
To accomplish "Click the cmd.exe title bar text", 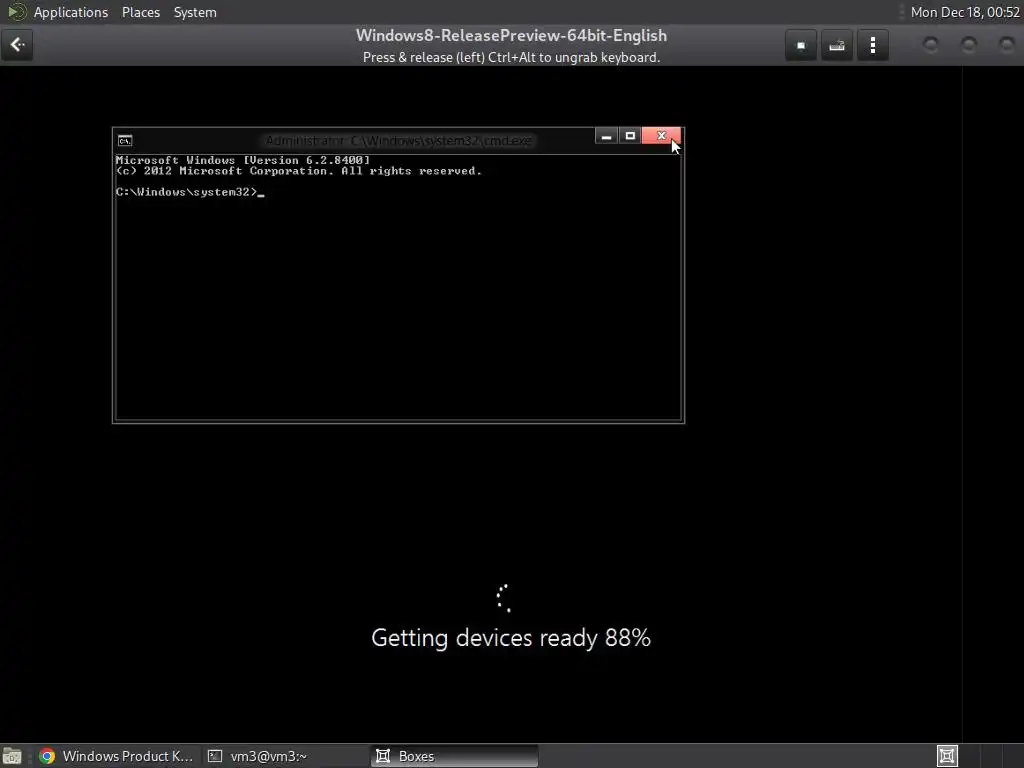I will coord(398,140).
